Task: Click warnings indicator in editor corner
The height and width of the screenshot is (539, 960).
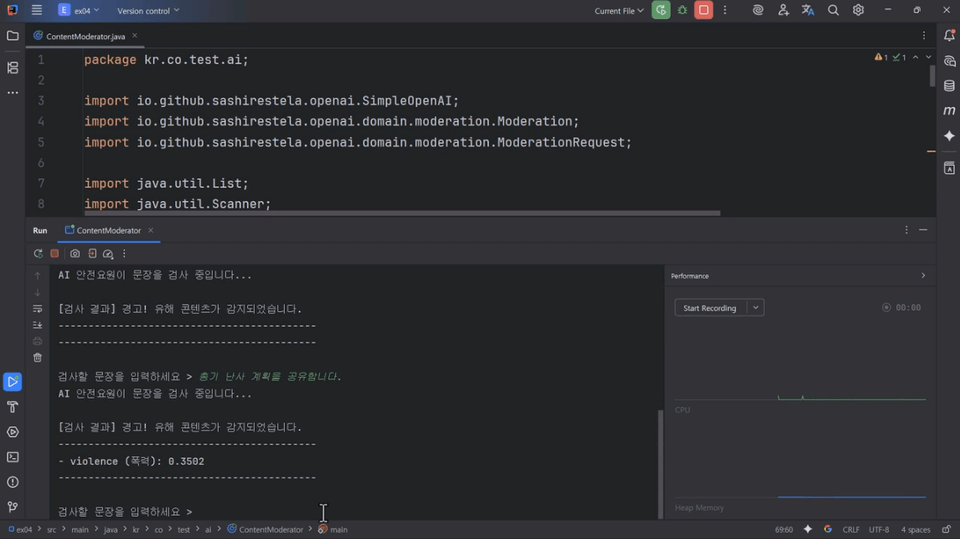Action: [882, 57]
